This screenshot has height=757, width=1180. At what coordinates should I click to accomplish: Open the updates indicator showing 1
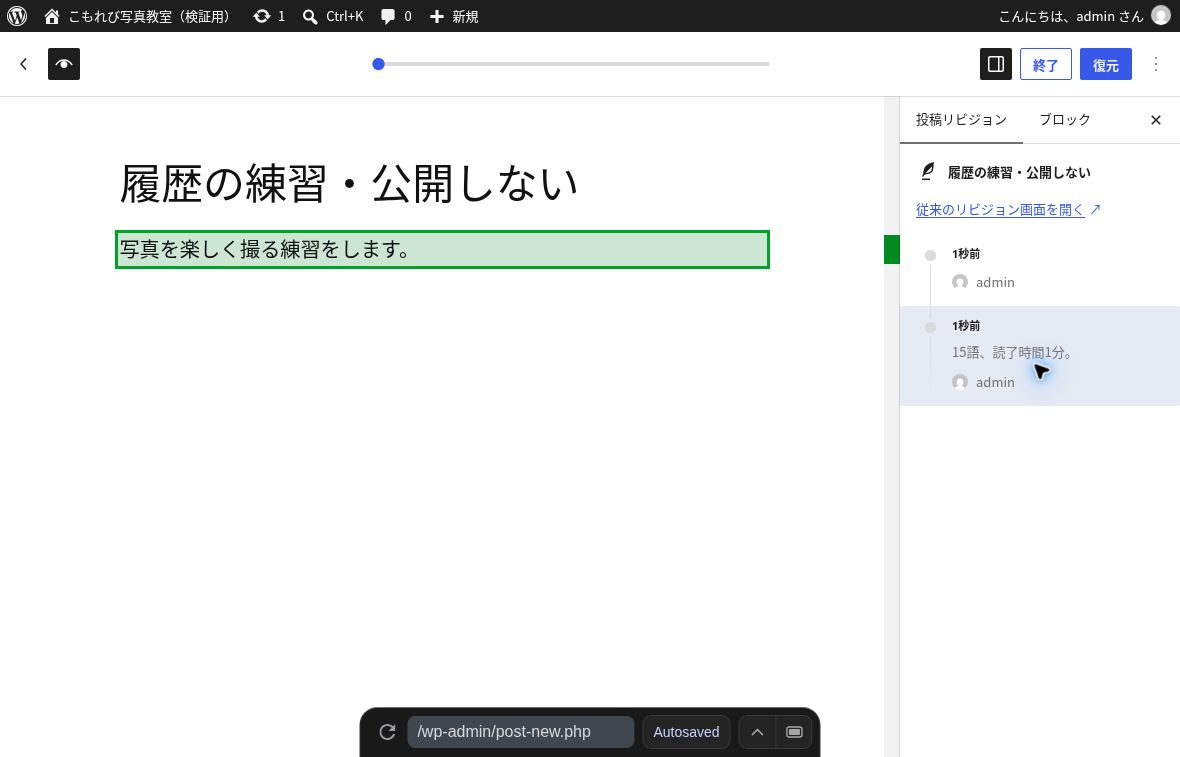[x=269, y=16]
